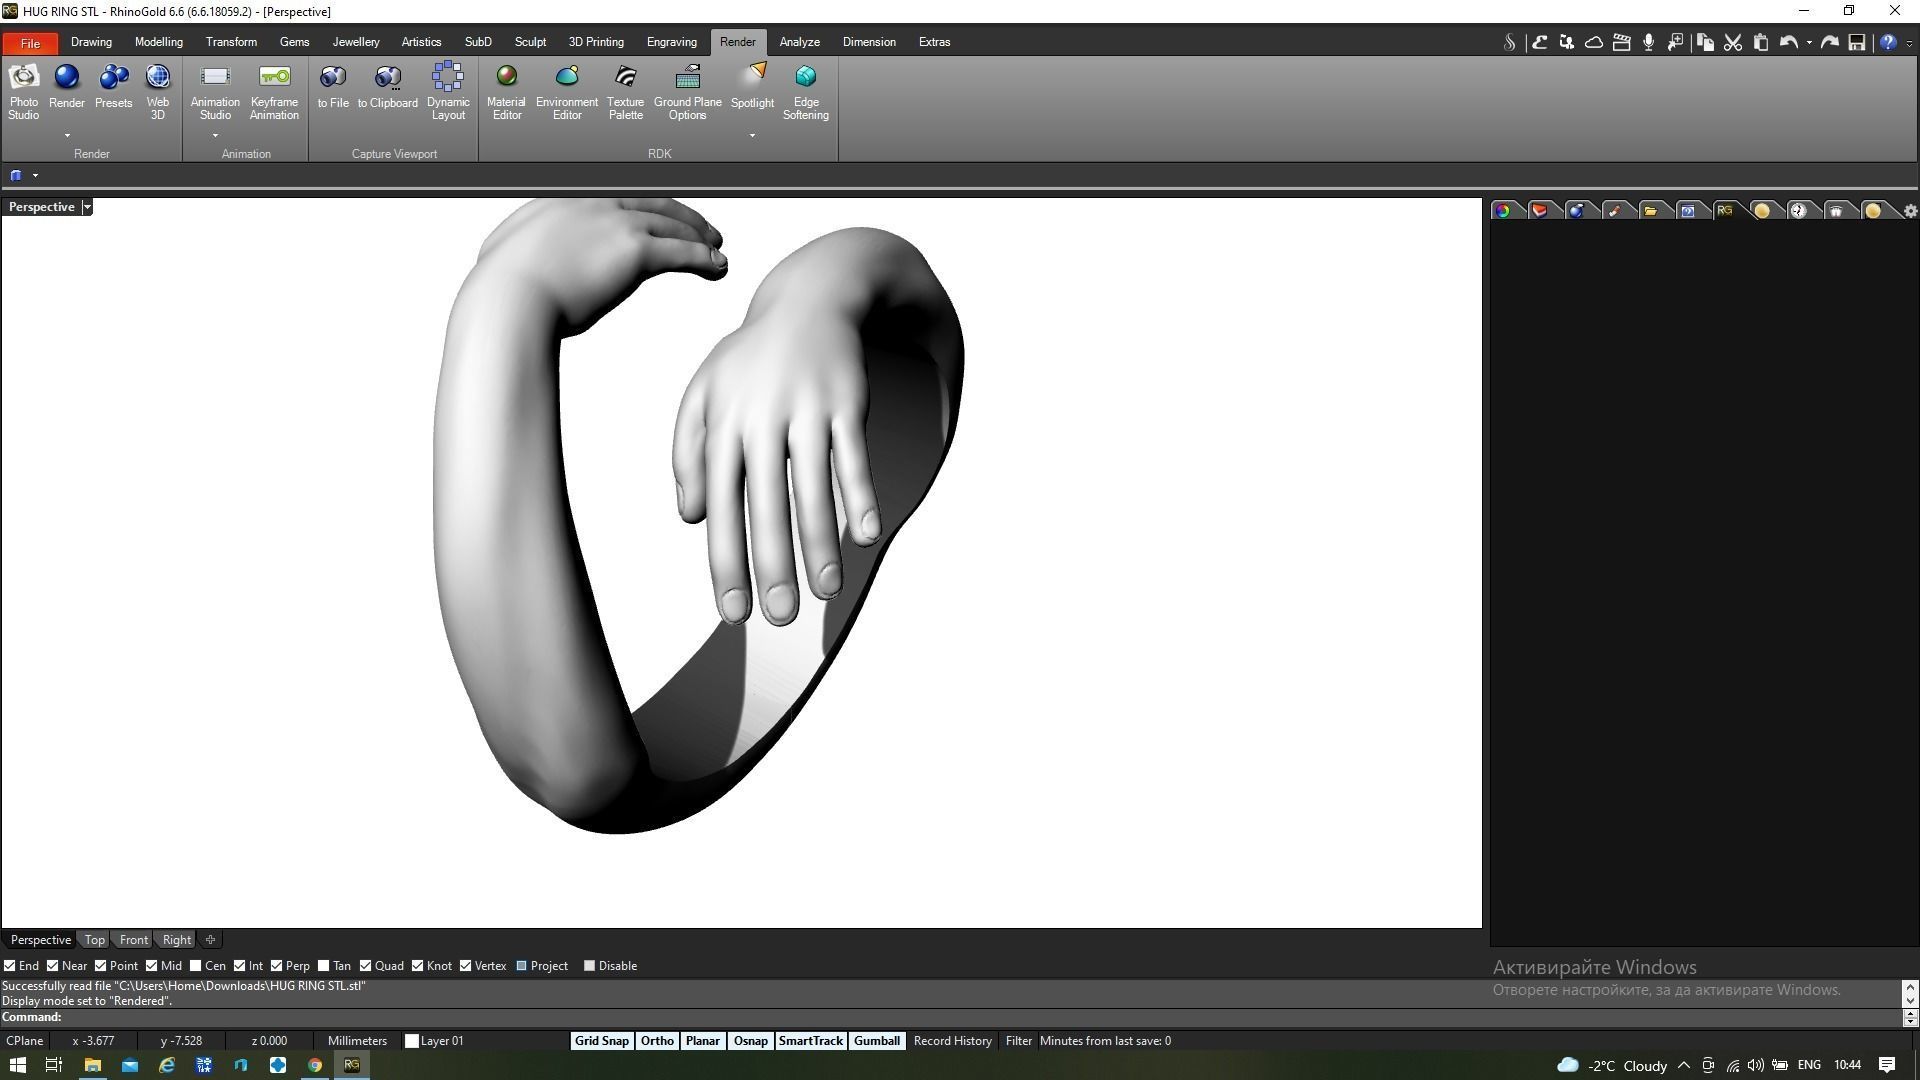Expand the Render button dropdown arrow
Viewport: 1920px width, 1080px height.
click(67, 135)
